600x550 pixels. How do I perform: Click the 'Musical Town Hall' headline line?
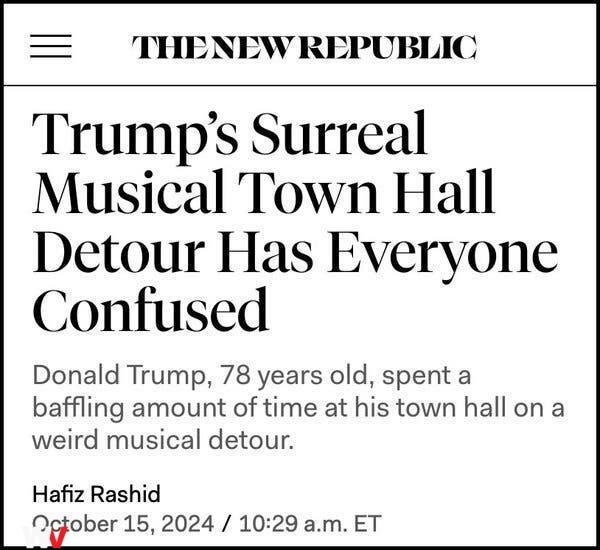(264, 192)
